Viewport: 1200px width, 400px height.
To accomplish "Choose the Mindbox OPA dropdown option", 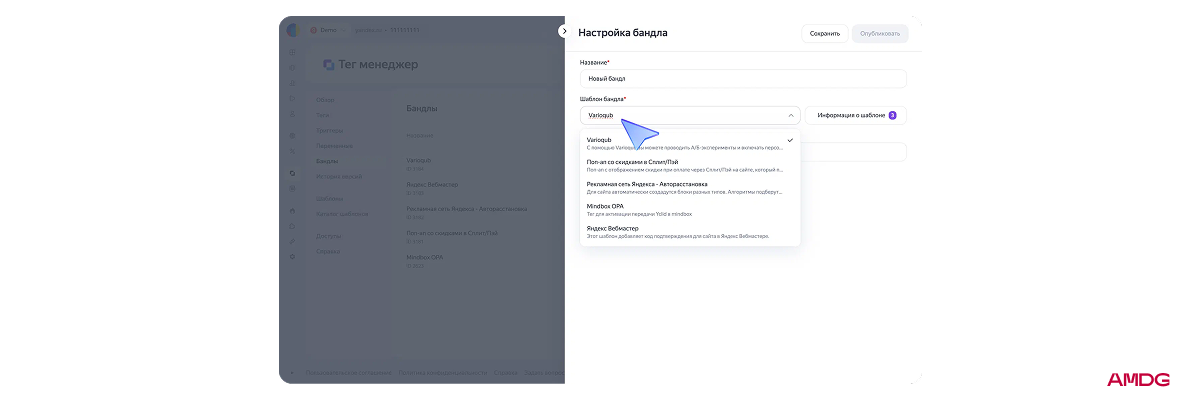I will (x=690, y=209).
